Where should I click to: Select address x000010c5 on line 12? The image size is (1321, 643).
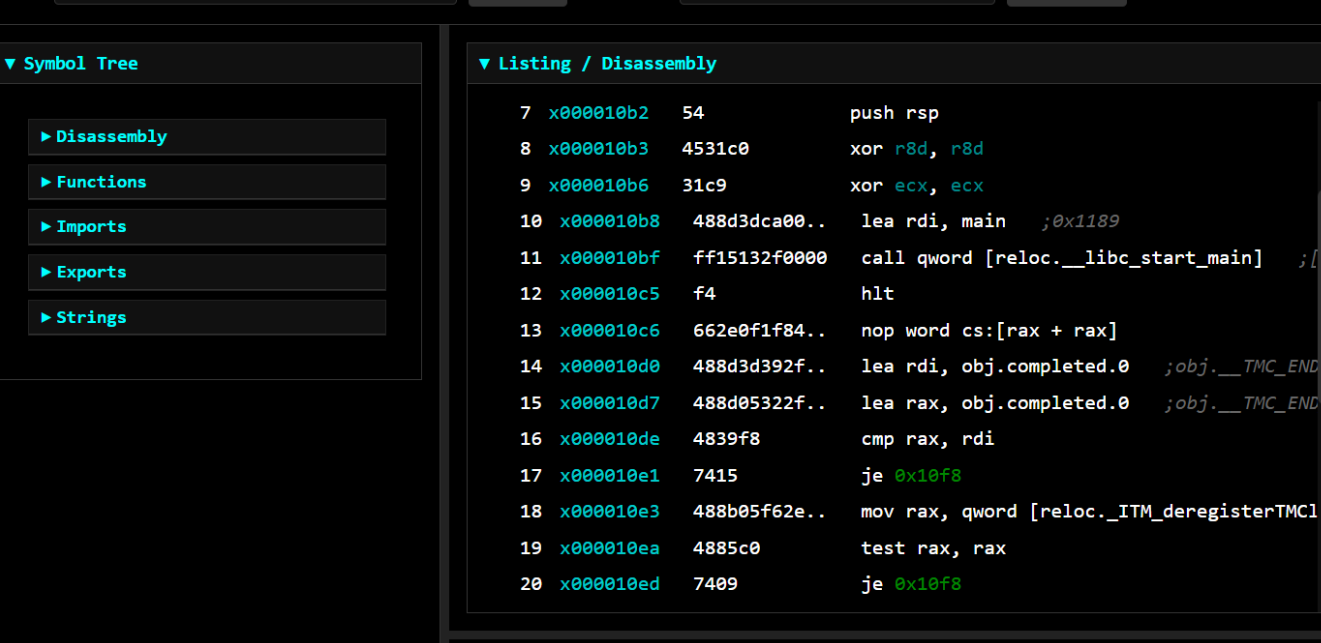(610, 294)
